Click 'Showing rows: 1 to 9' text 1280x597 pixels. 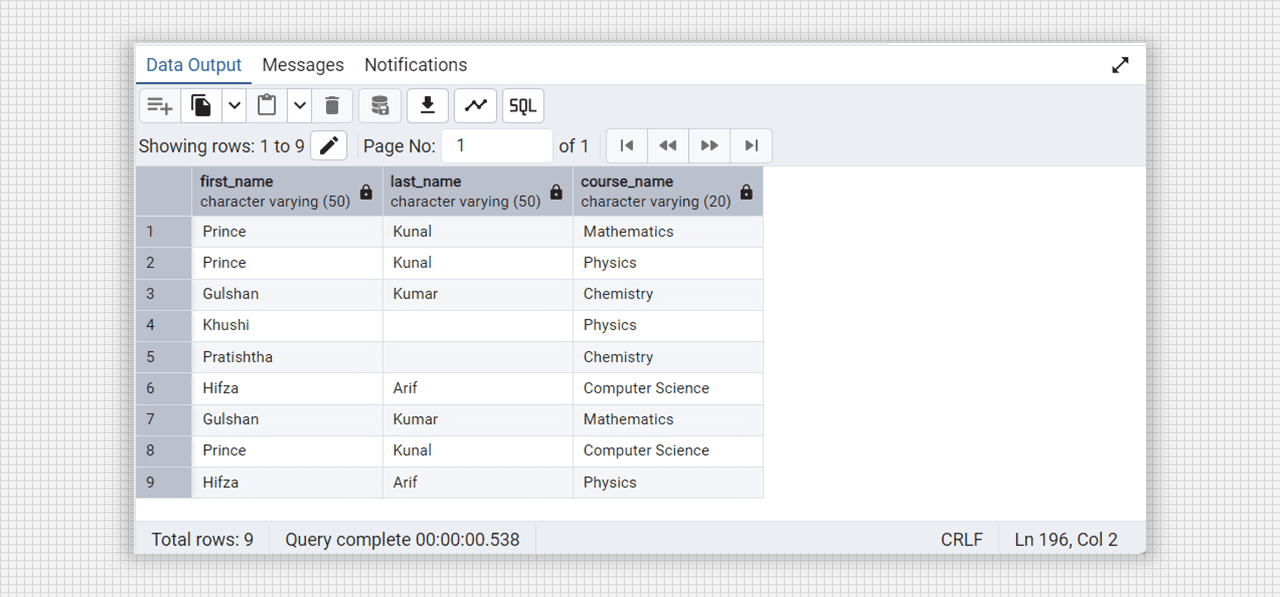pyautogui.click(x=221, y=146)
